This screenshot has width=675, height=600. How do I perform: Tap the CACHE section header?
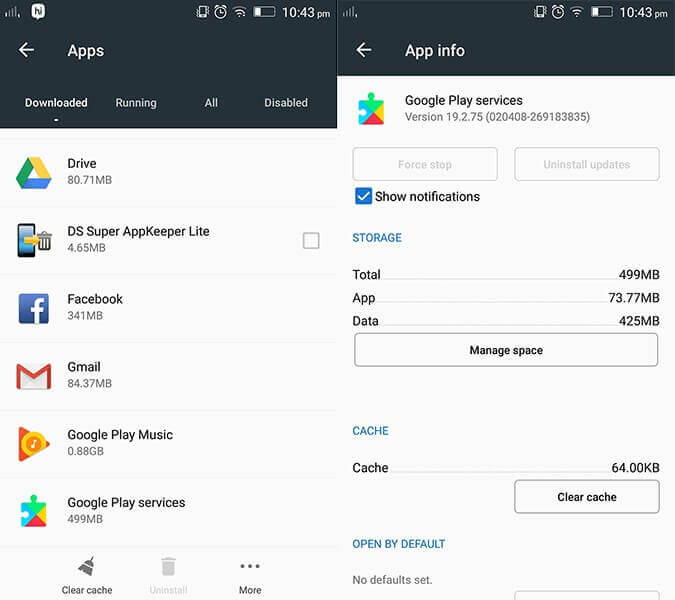[370, 431]
